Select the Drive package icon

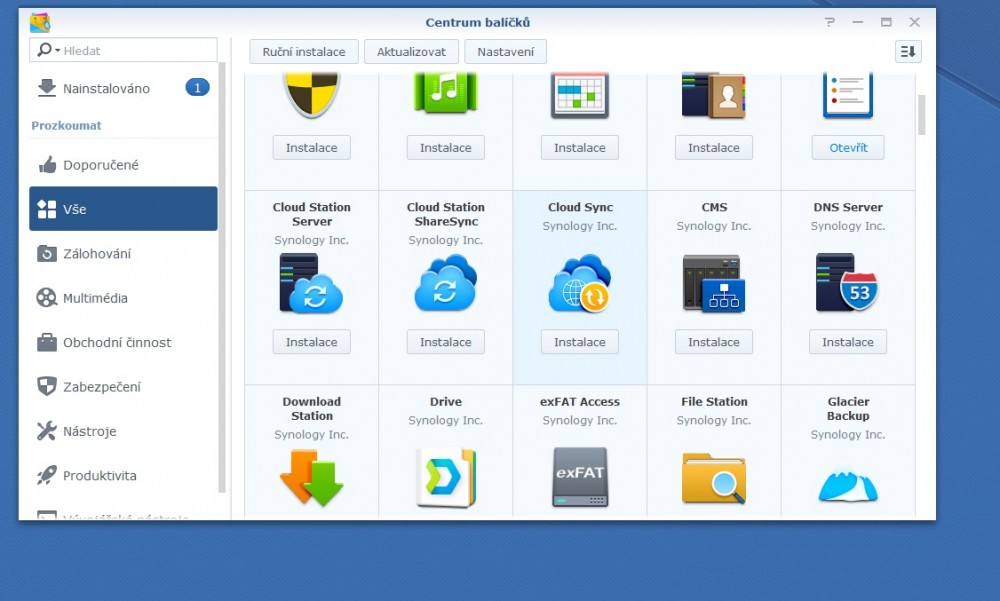click(x=445, y=477)
